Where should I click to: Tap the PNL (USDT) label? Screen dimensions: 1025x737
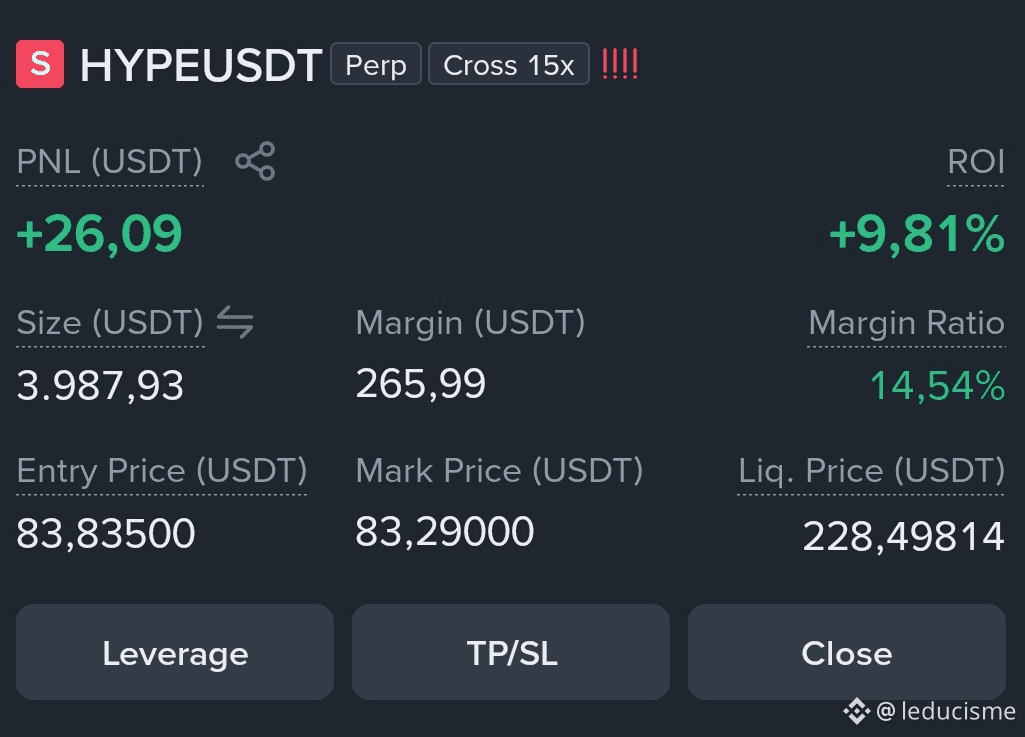[x=110, y=162]
